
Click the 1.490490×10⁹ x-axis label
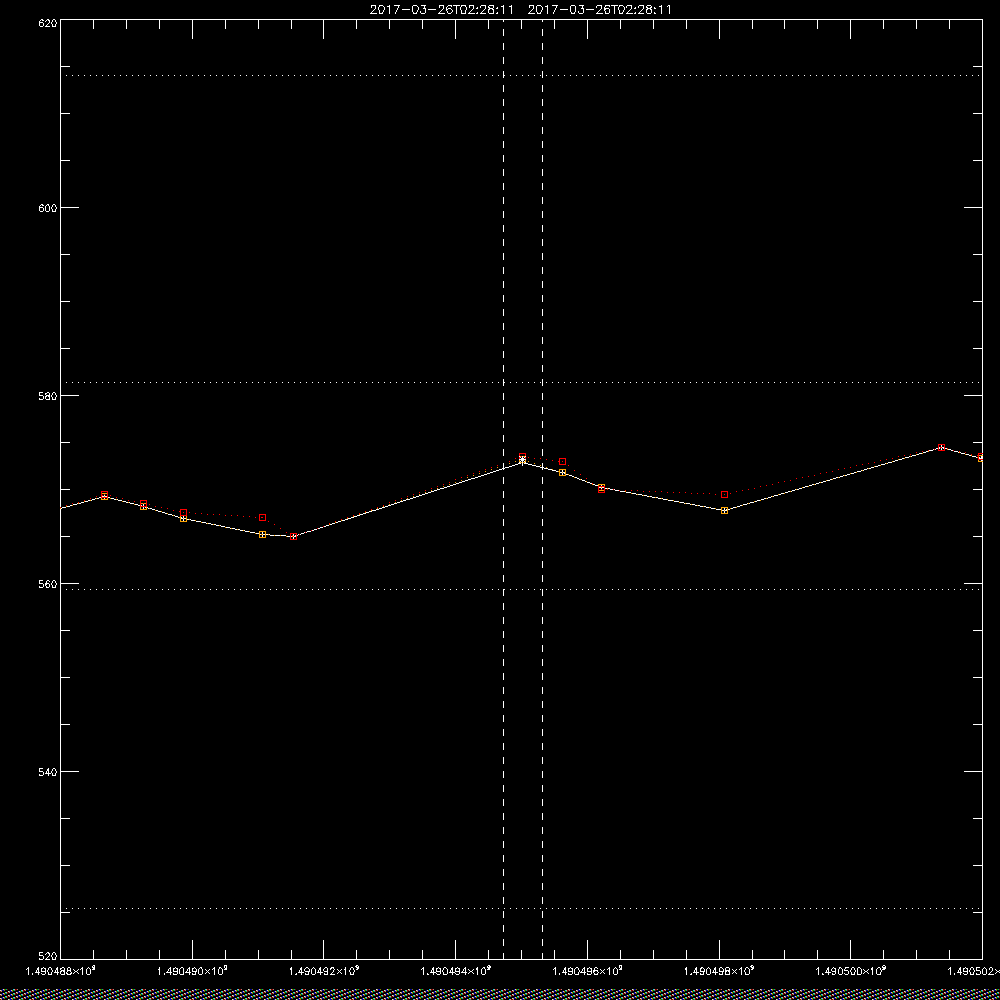(x=192, y=971)
